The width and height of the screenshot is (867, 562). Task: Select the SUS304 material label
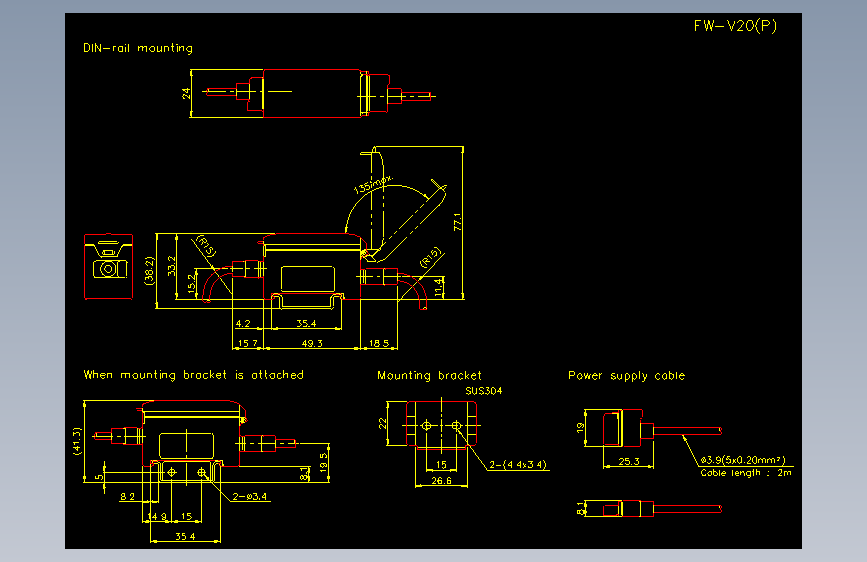484,391
